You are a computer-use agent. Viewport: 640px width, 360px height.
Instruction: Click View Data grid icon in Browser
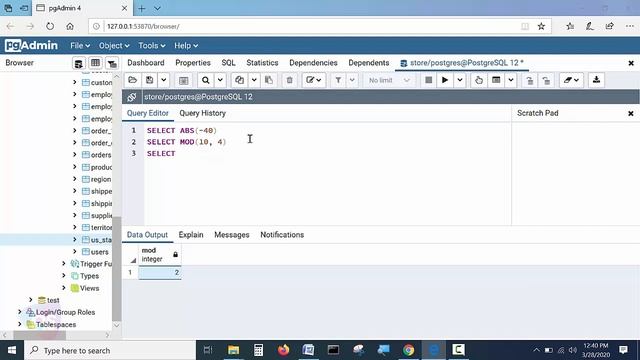tap(95, 63)
